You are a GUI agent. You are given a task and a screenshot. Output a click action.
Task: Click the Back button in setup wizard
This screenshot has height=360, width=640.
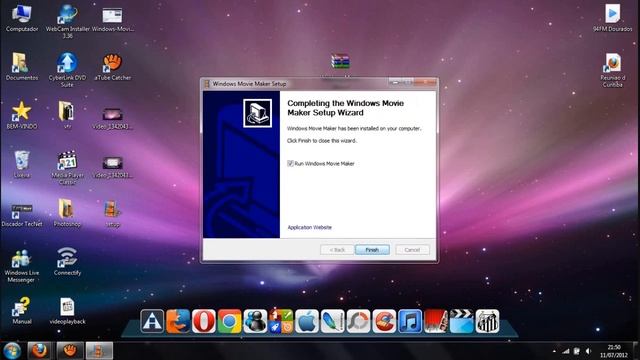[x=337, y=249]
